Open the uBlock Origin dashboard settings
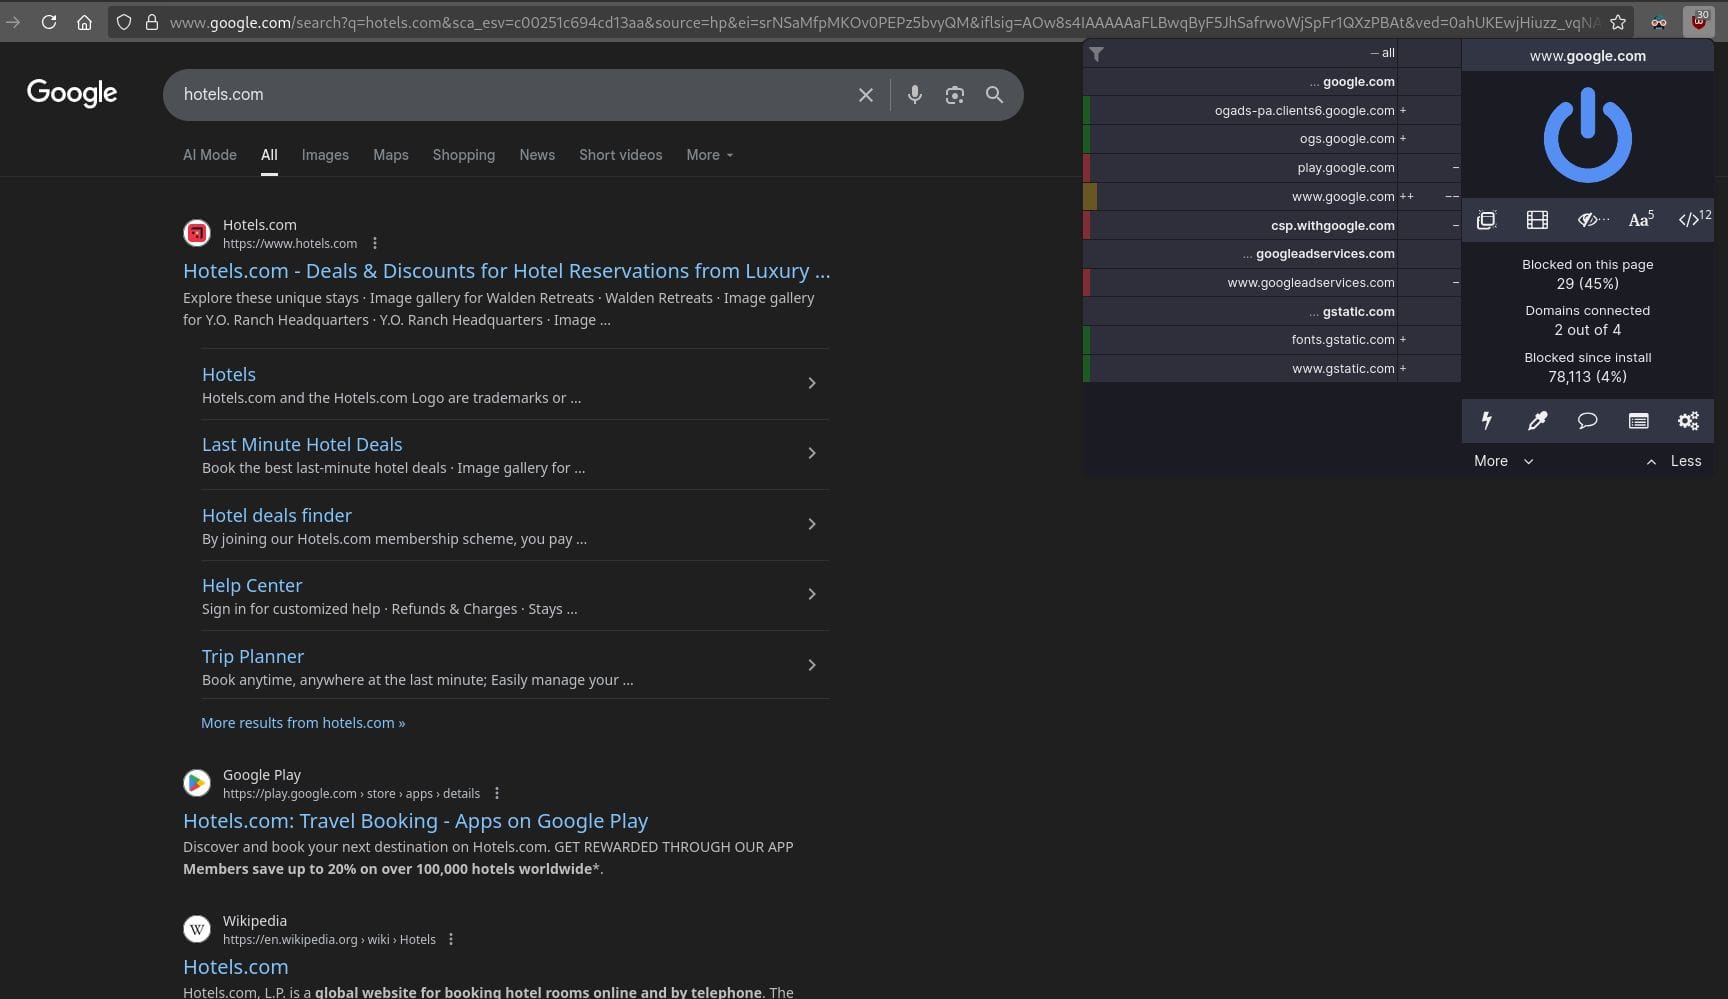 (x=1688, y=421)
